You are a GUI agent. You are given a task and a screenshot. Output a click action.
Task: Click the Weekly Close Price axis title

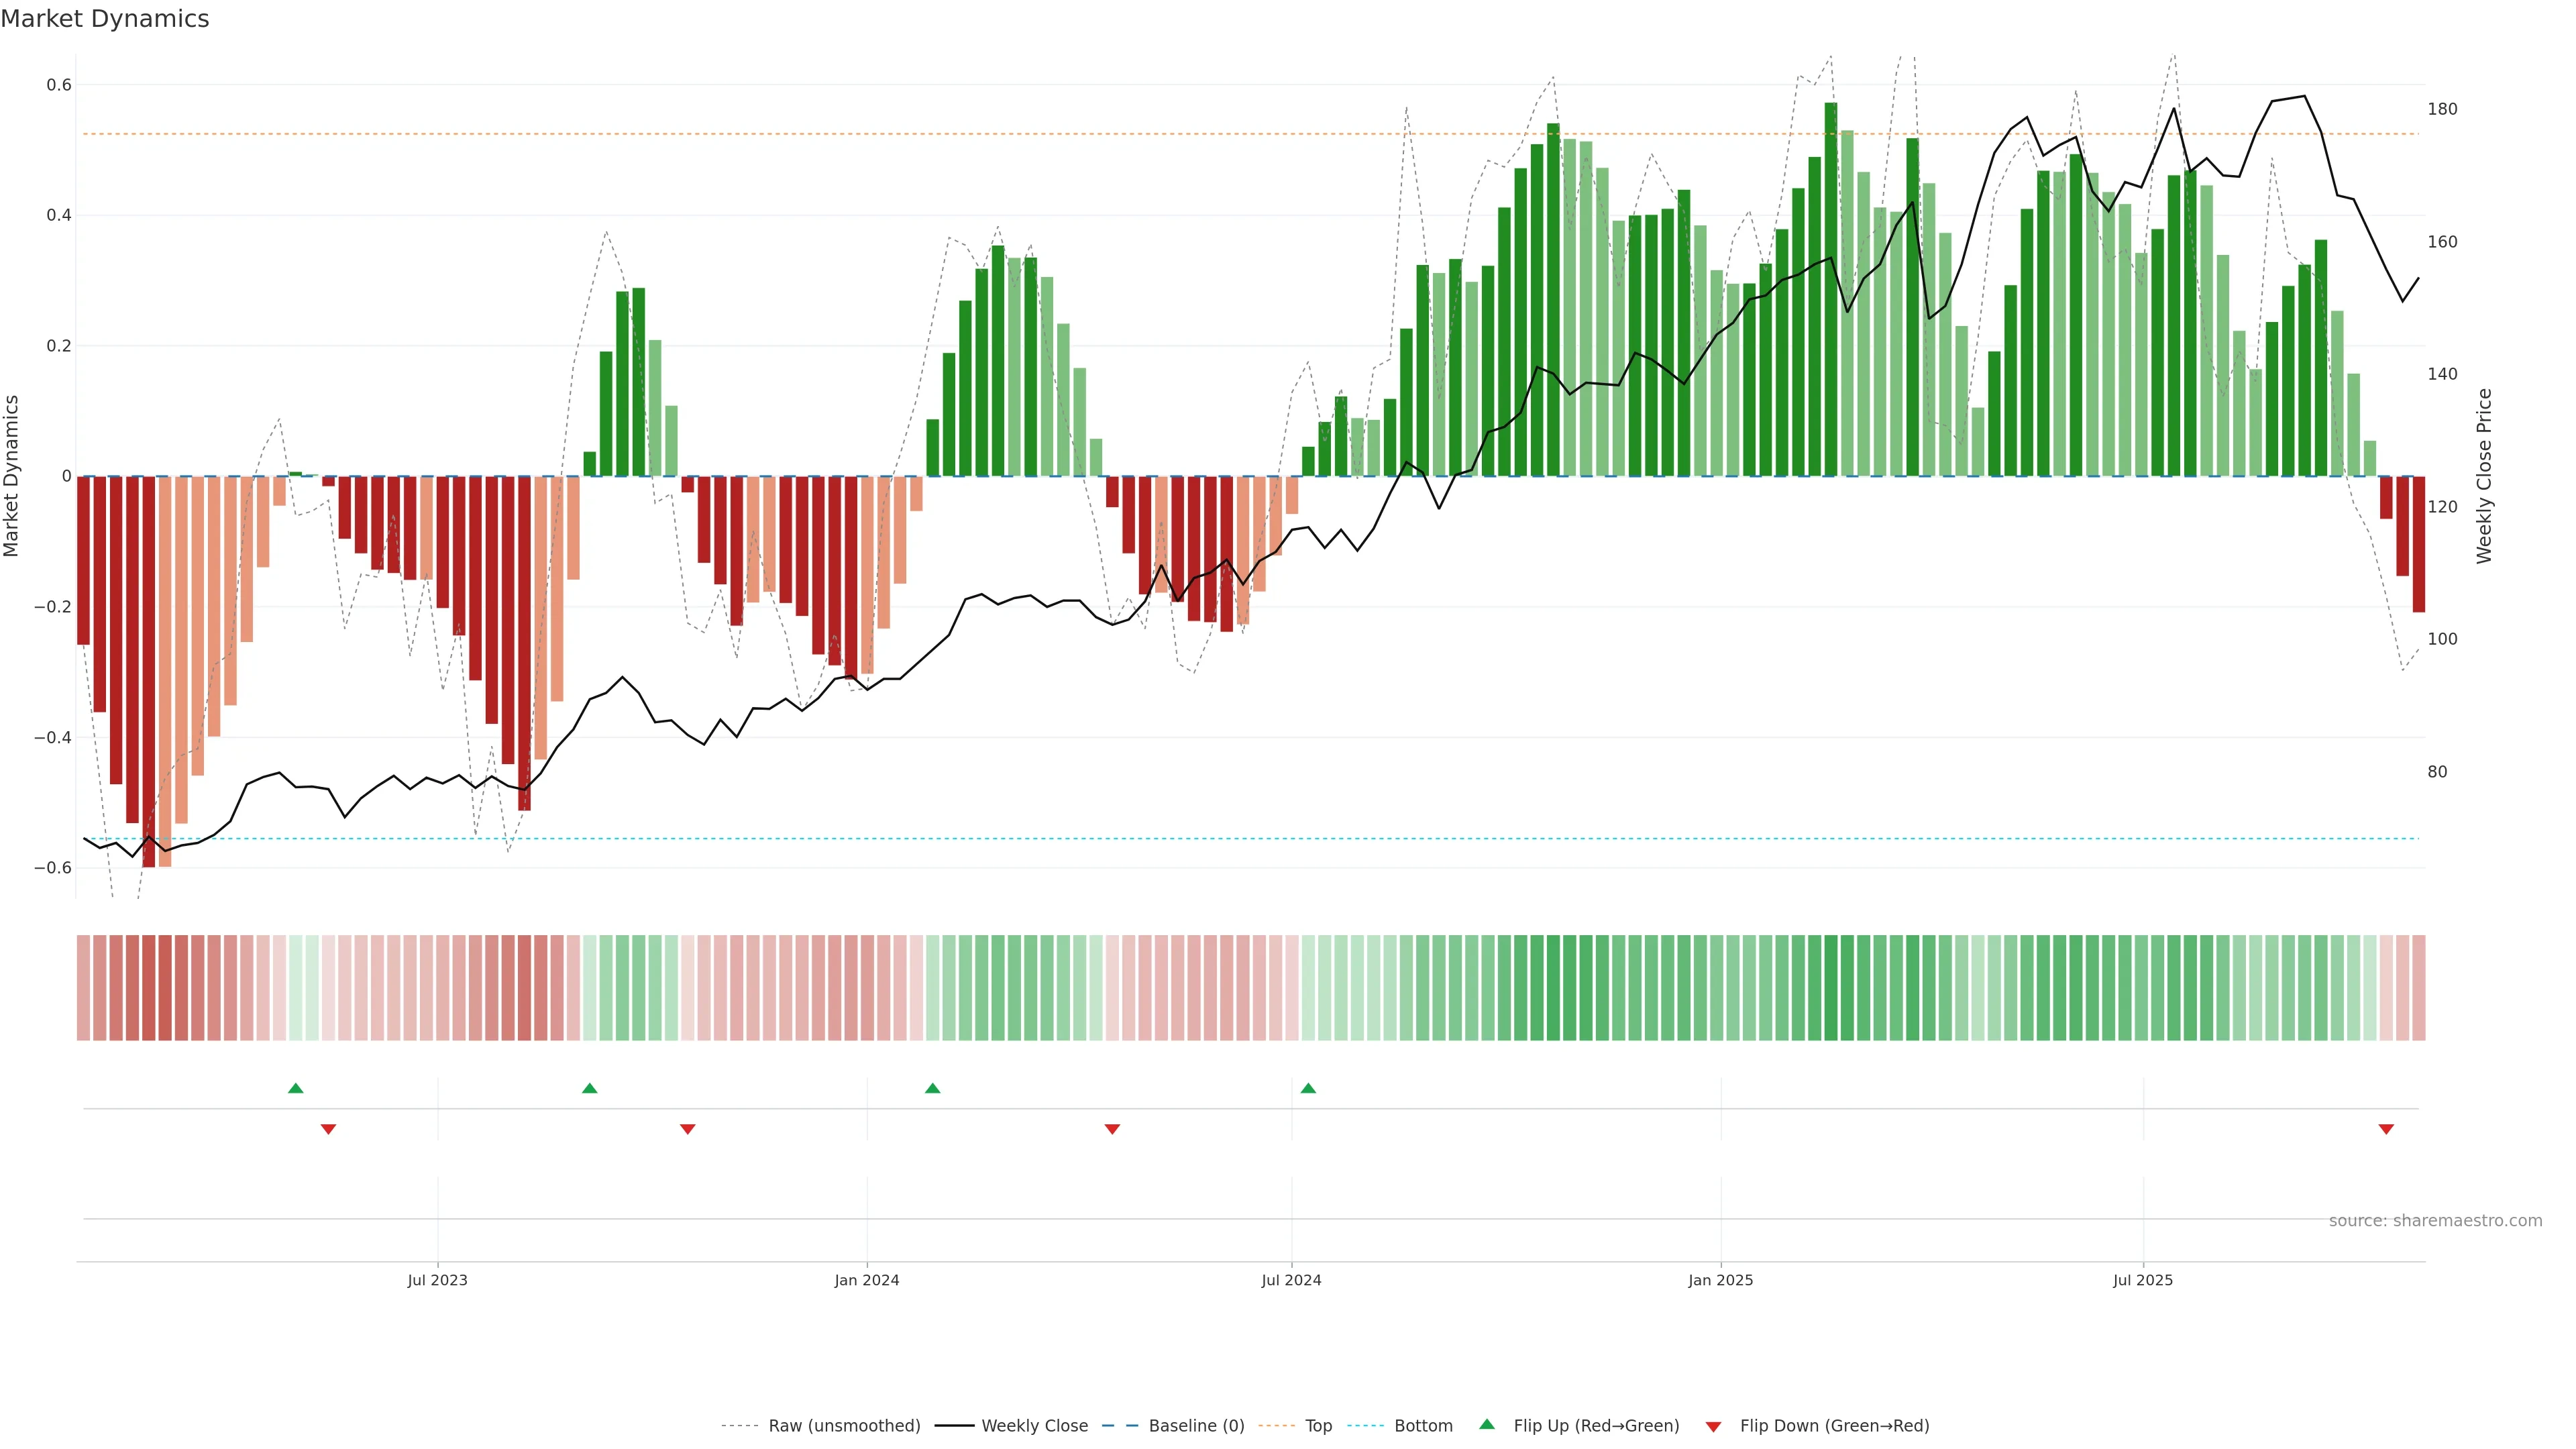2484,476
